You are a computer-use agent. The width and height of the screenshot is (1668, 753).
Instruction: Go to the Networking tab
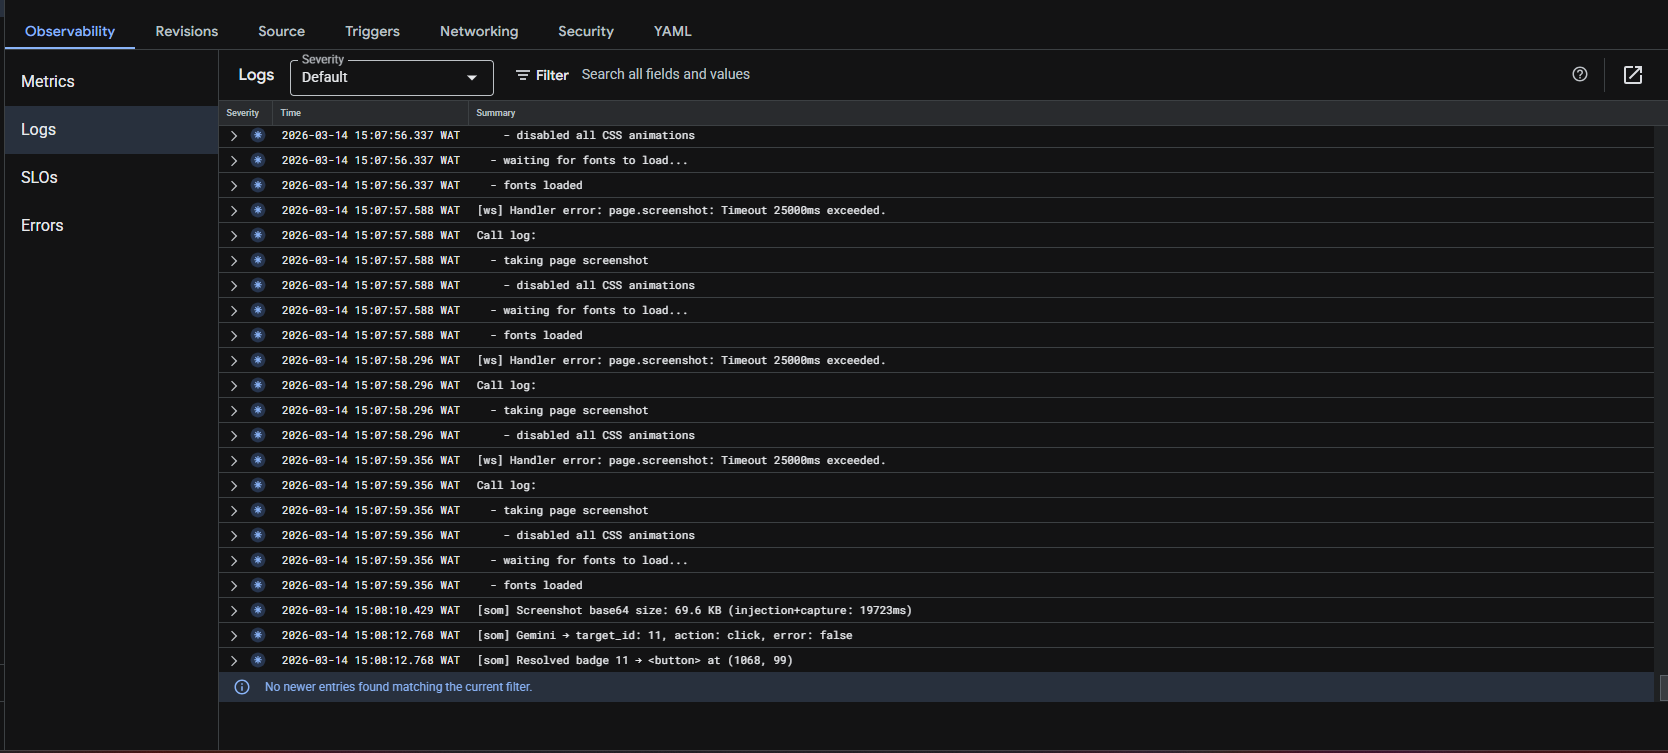tap(479, 31)
